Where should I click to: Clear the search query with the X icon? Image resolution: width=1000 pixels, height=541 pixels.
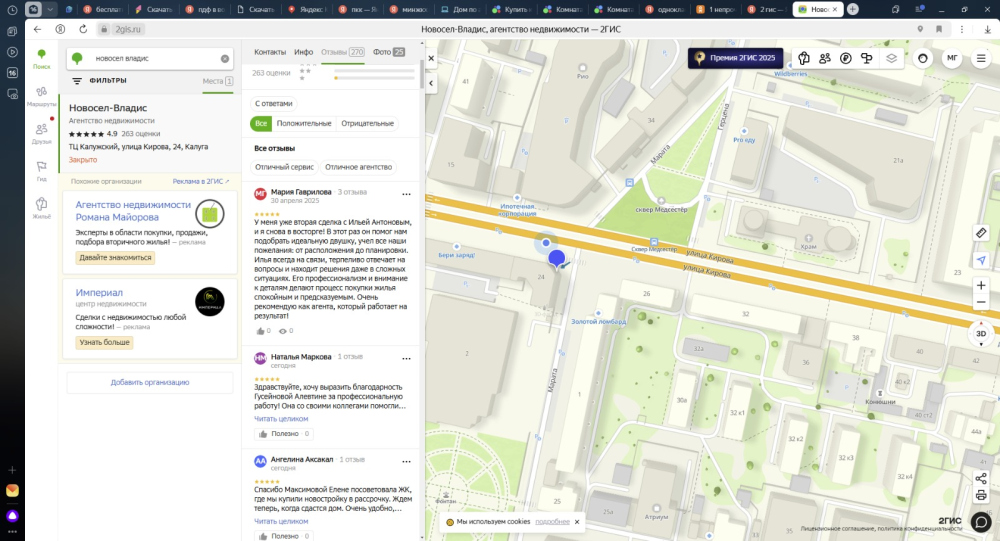pos(225,59)
